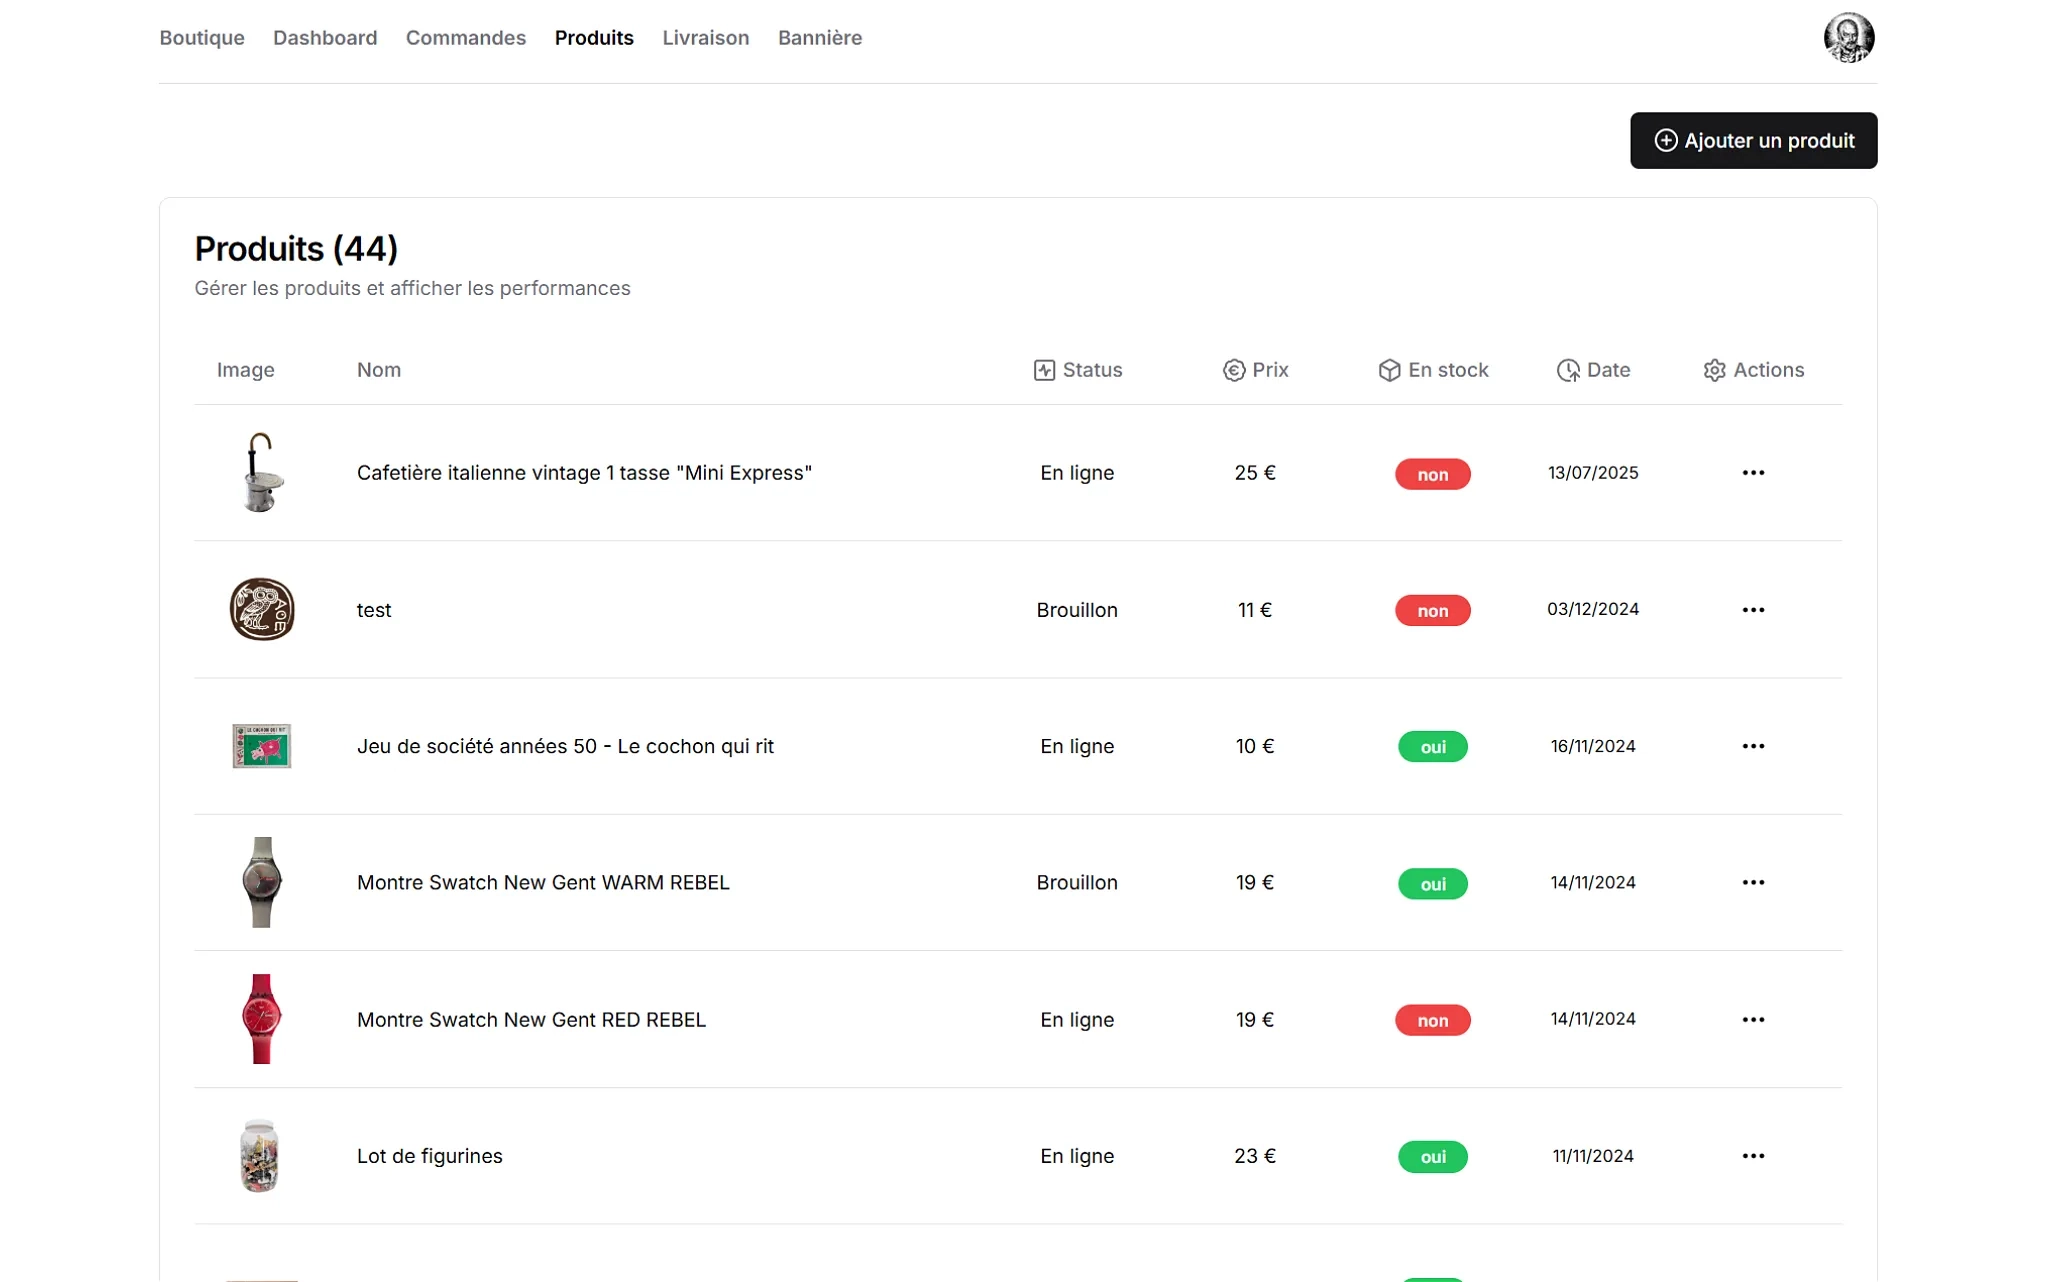This screenshot has height=1282, width=2052.
Task: Click the red Swatch watch thumbnail
Action: tap(262, 1019)
